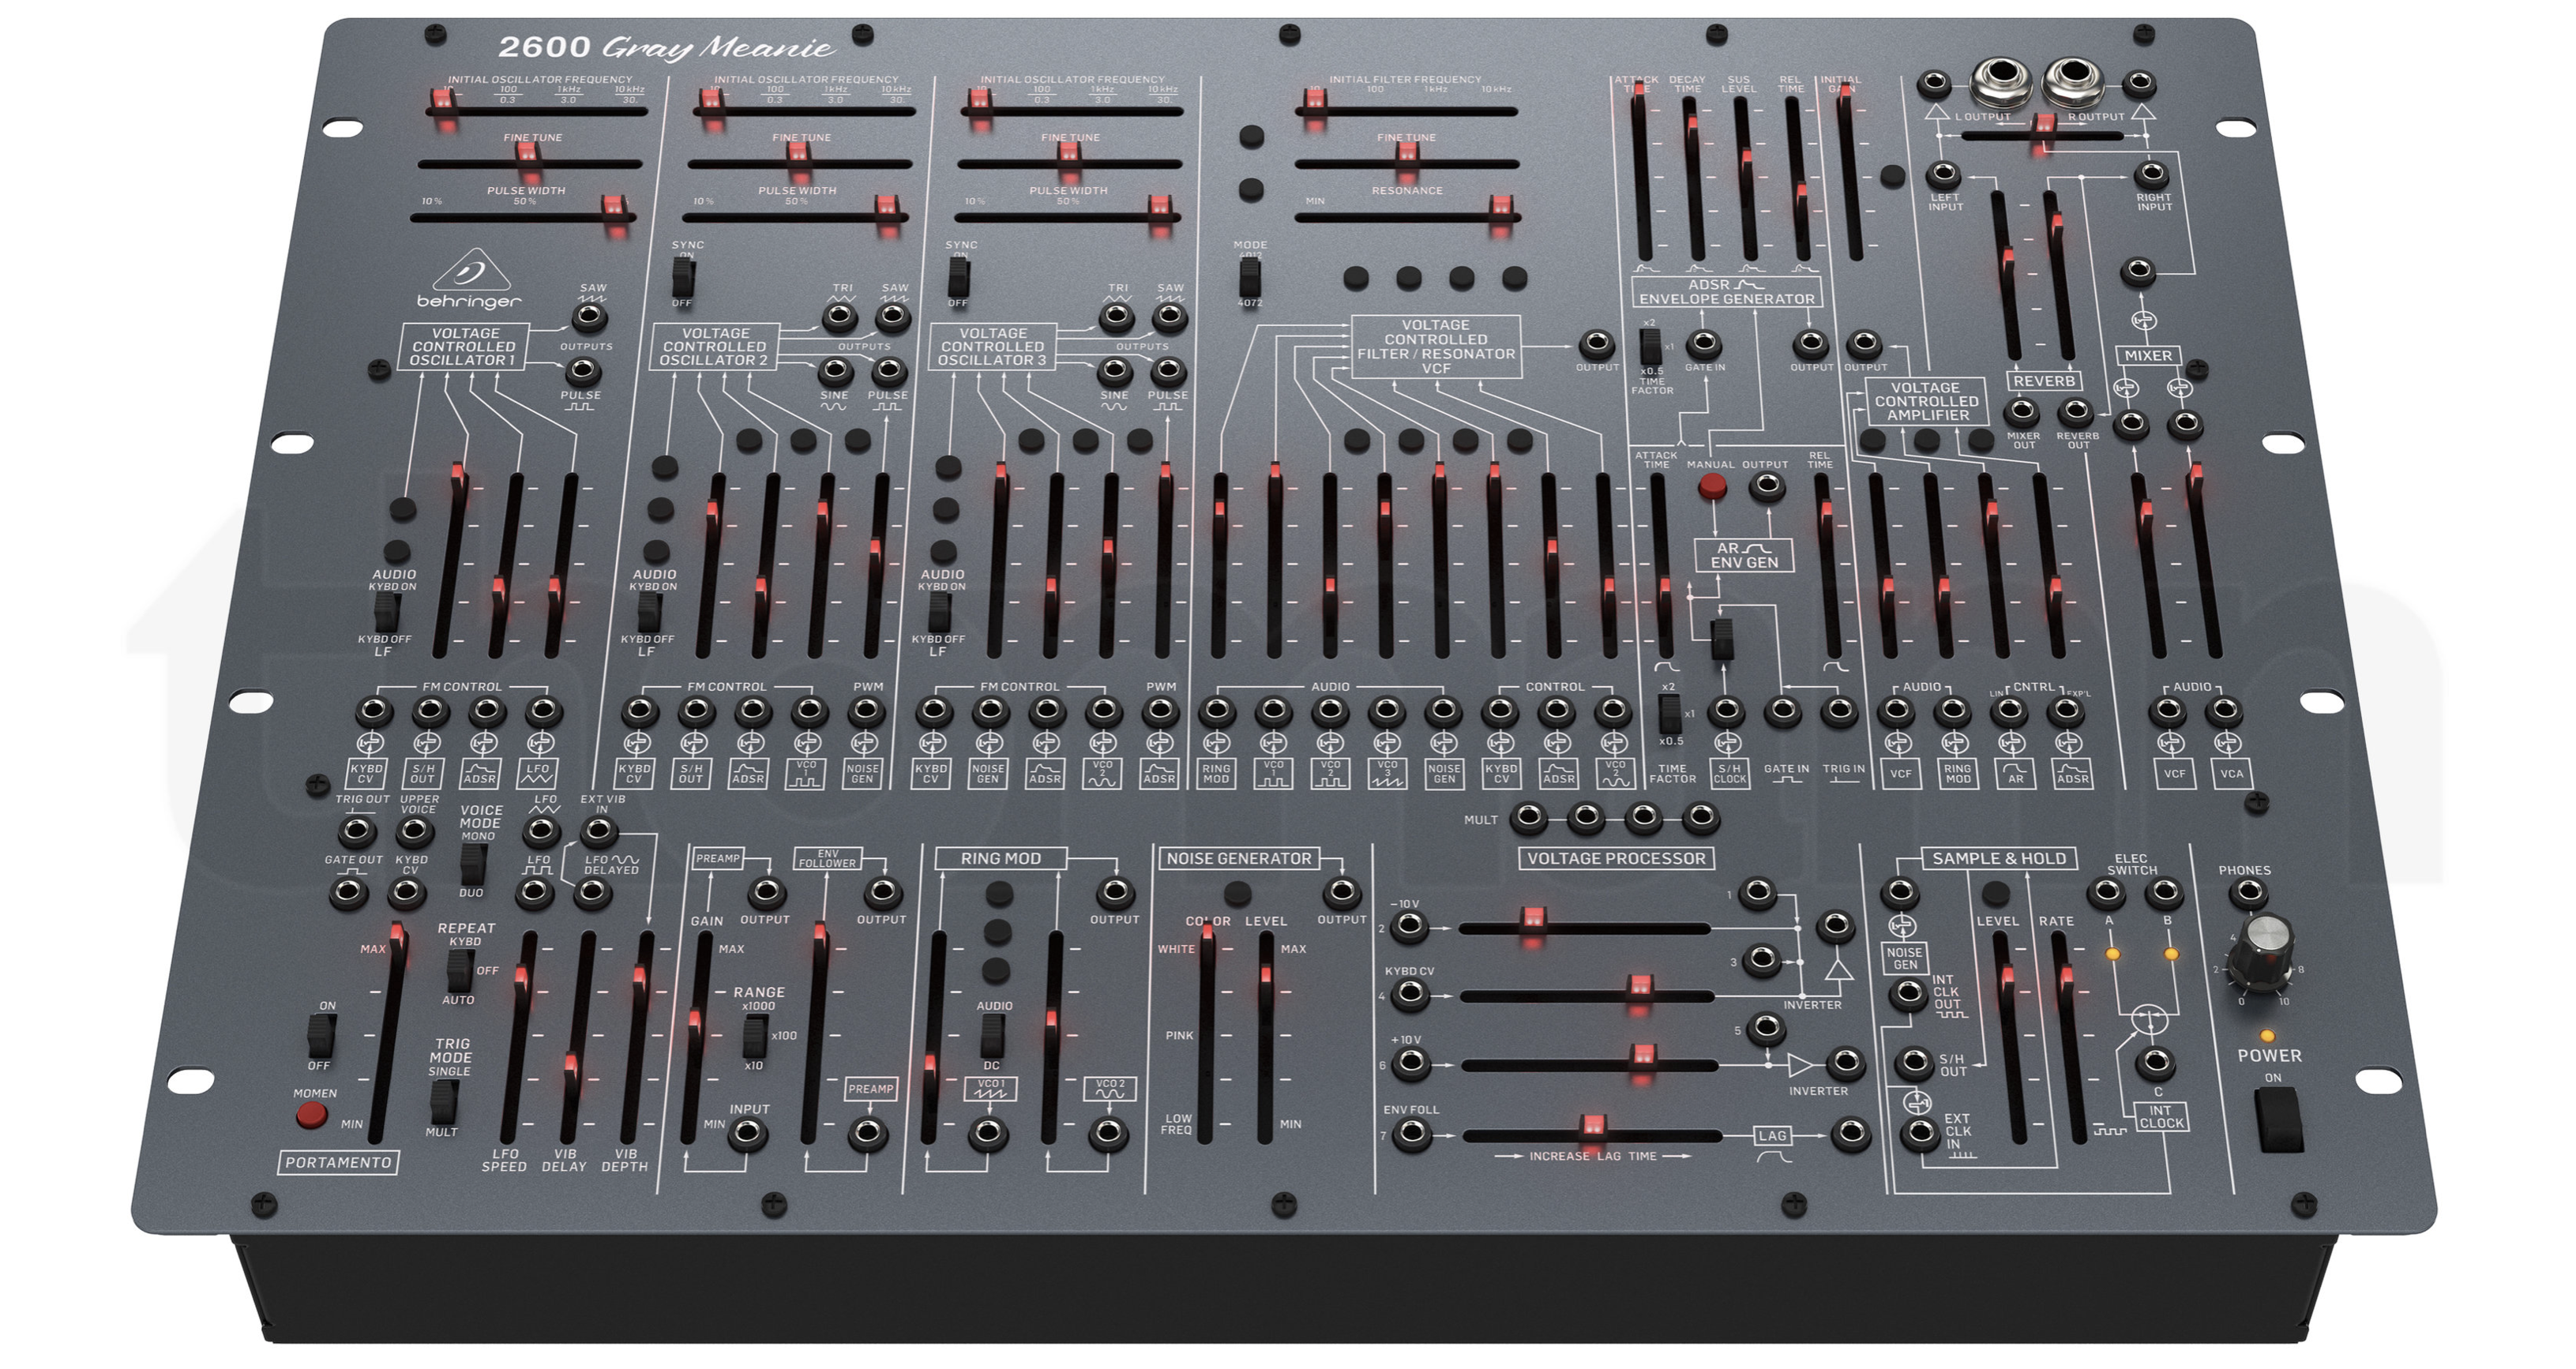Flip the ADSR TIME FACTOR switch
2576x1369 pixels.
(1650, 347)
